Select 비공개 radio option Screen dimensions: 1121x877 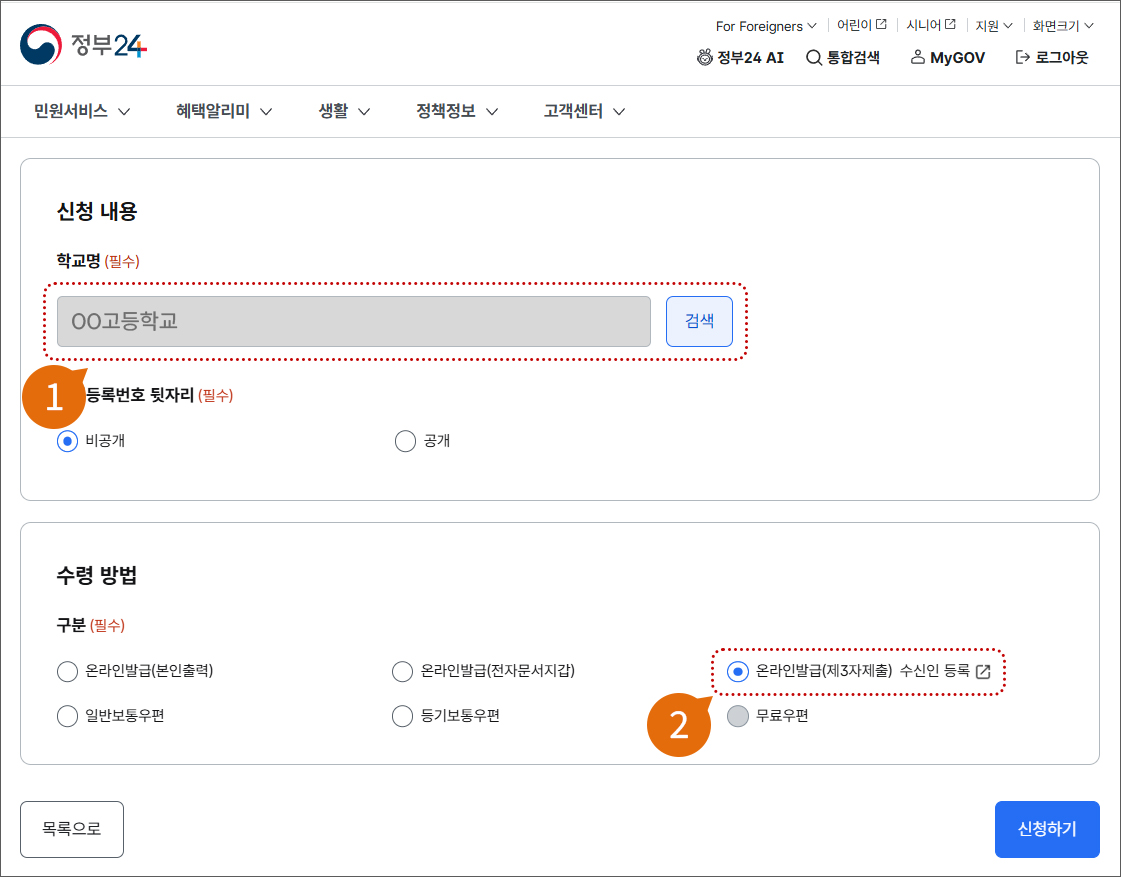click(x=67, y=441)
